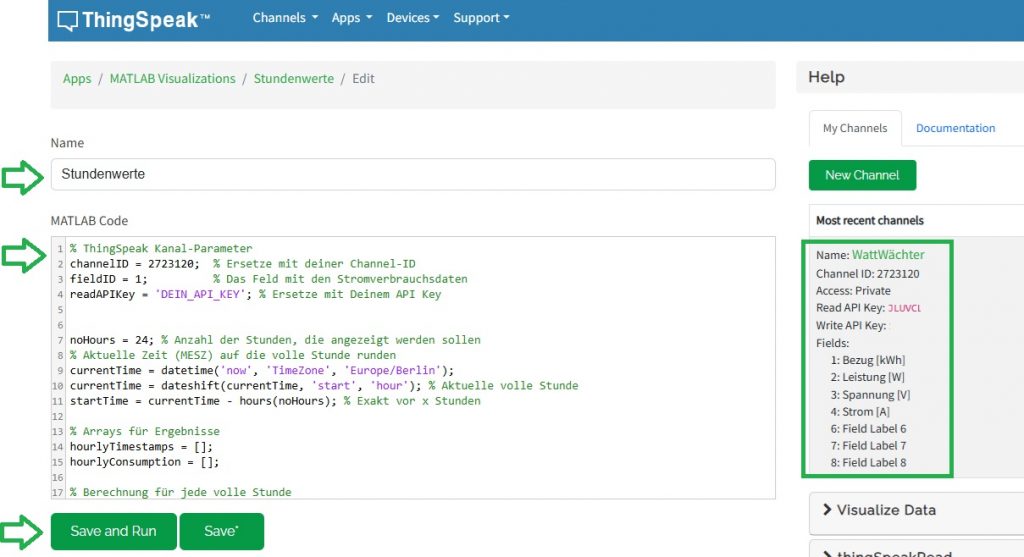Click the Name field containing Stundenwerte
Image resolution: width=1024 pixels, height=557 pixels.
[412, 174]
